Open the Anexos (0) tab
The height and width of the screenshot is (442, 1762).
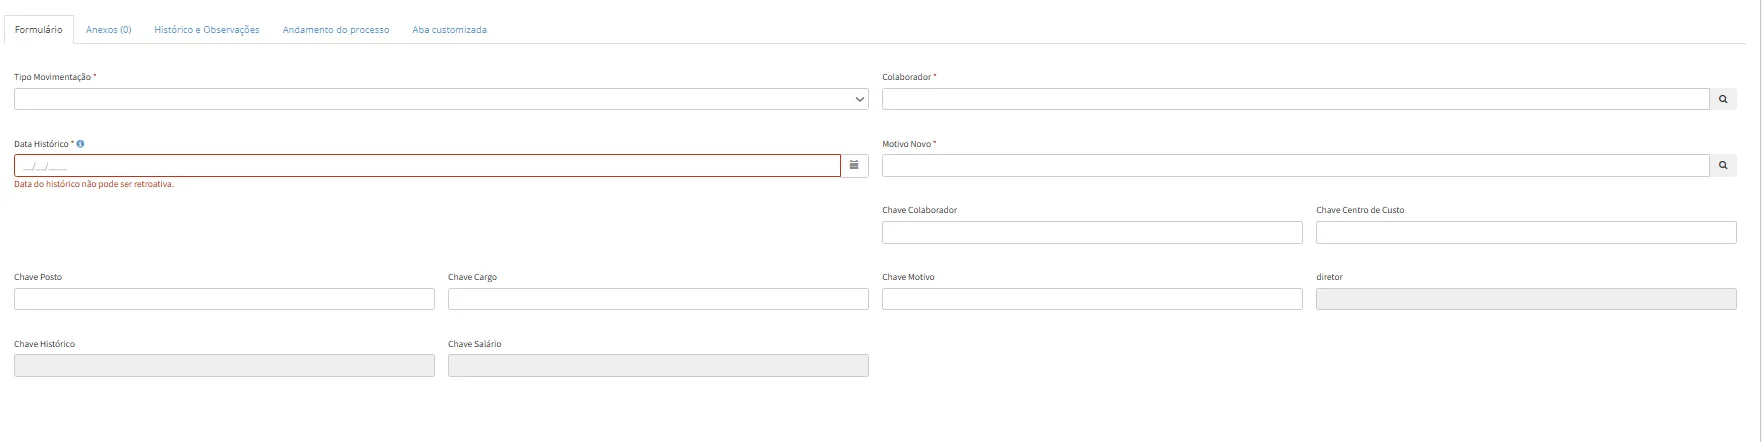108,30
